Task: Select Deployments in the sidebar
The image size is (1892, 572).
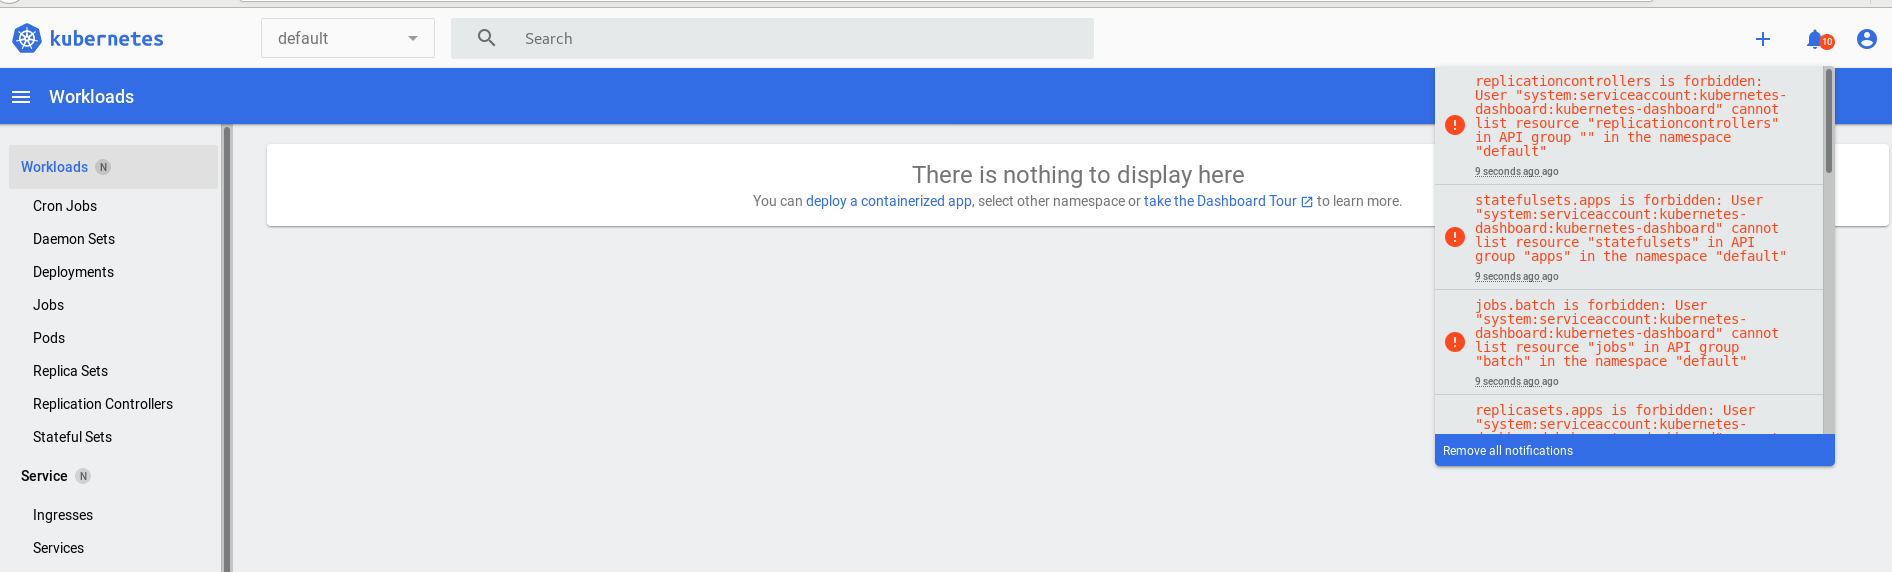Action: pos(73,272)
